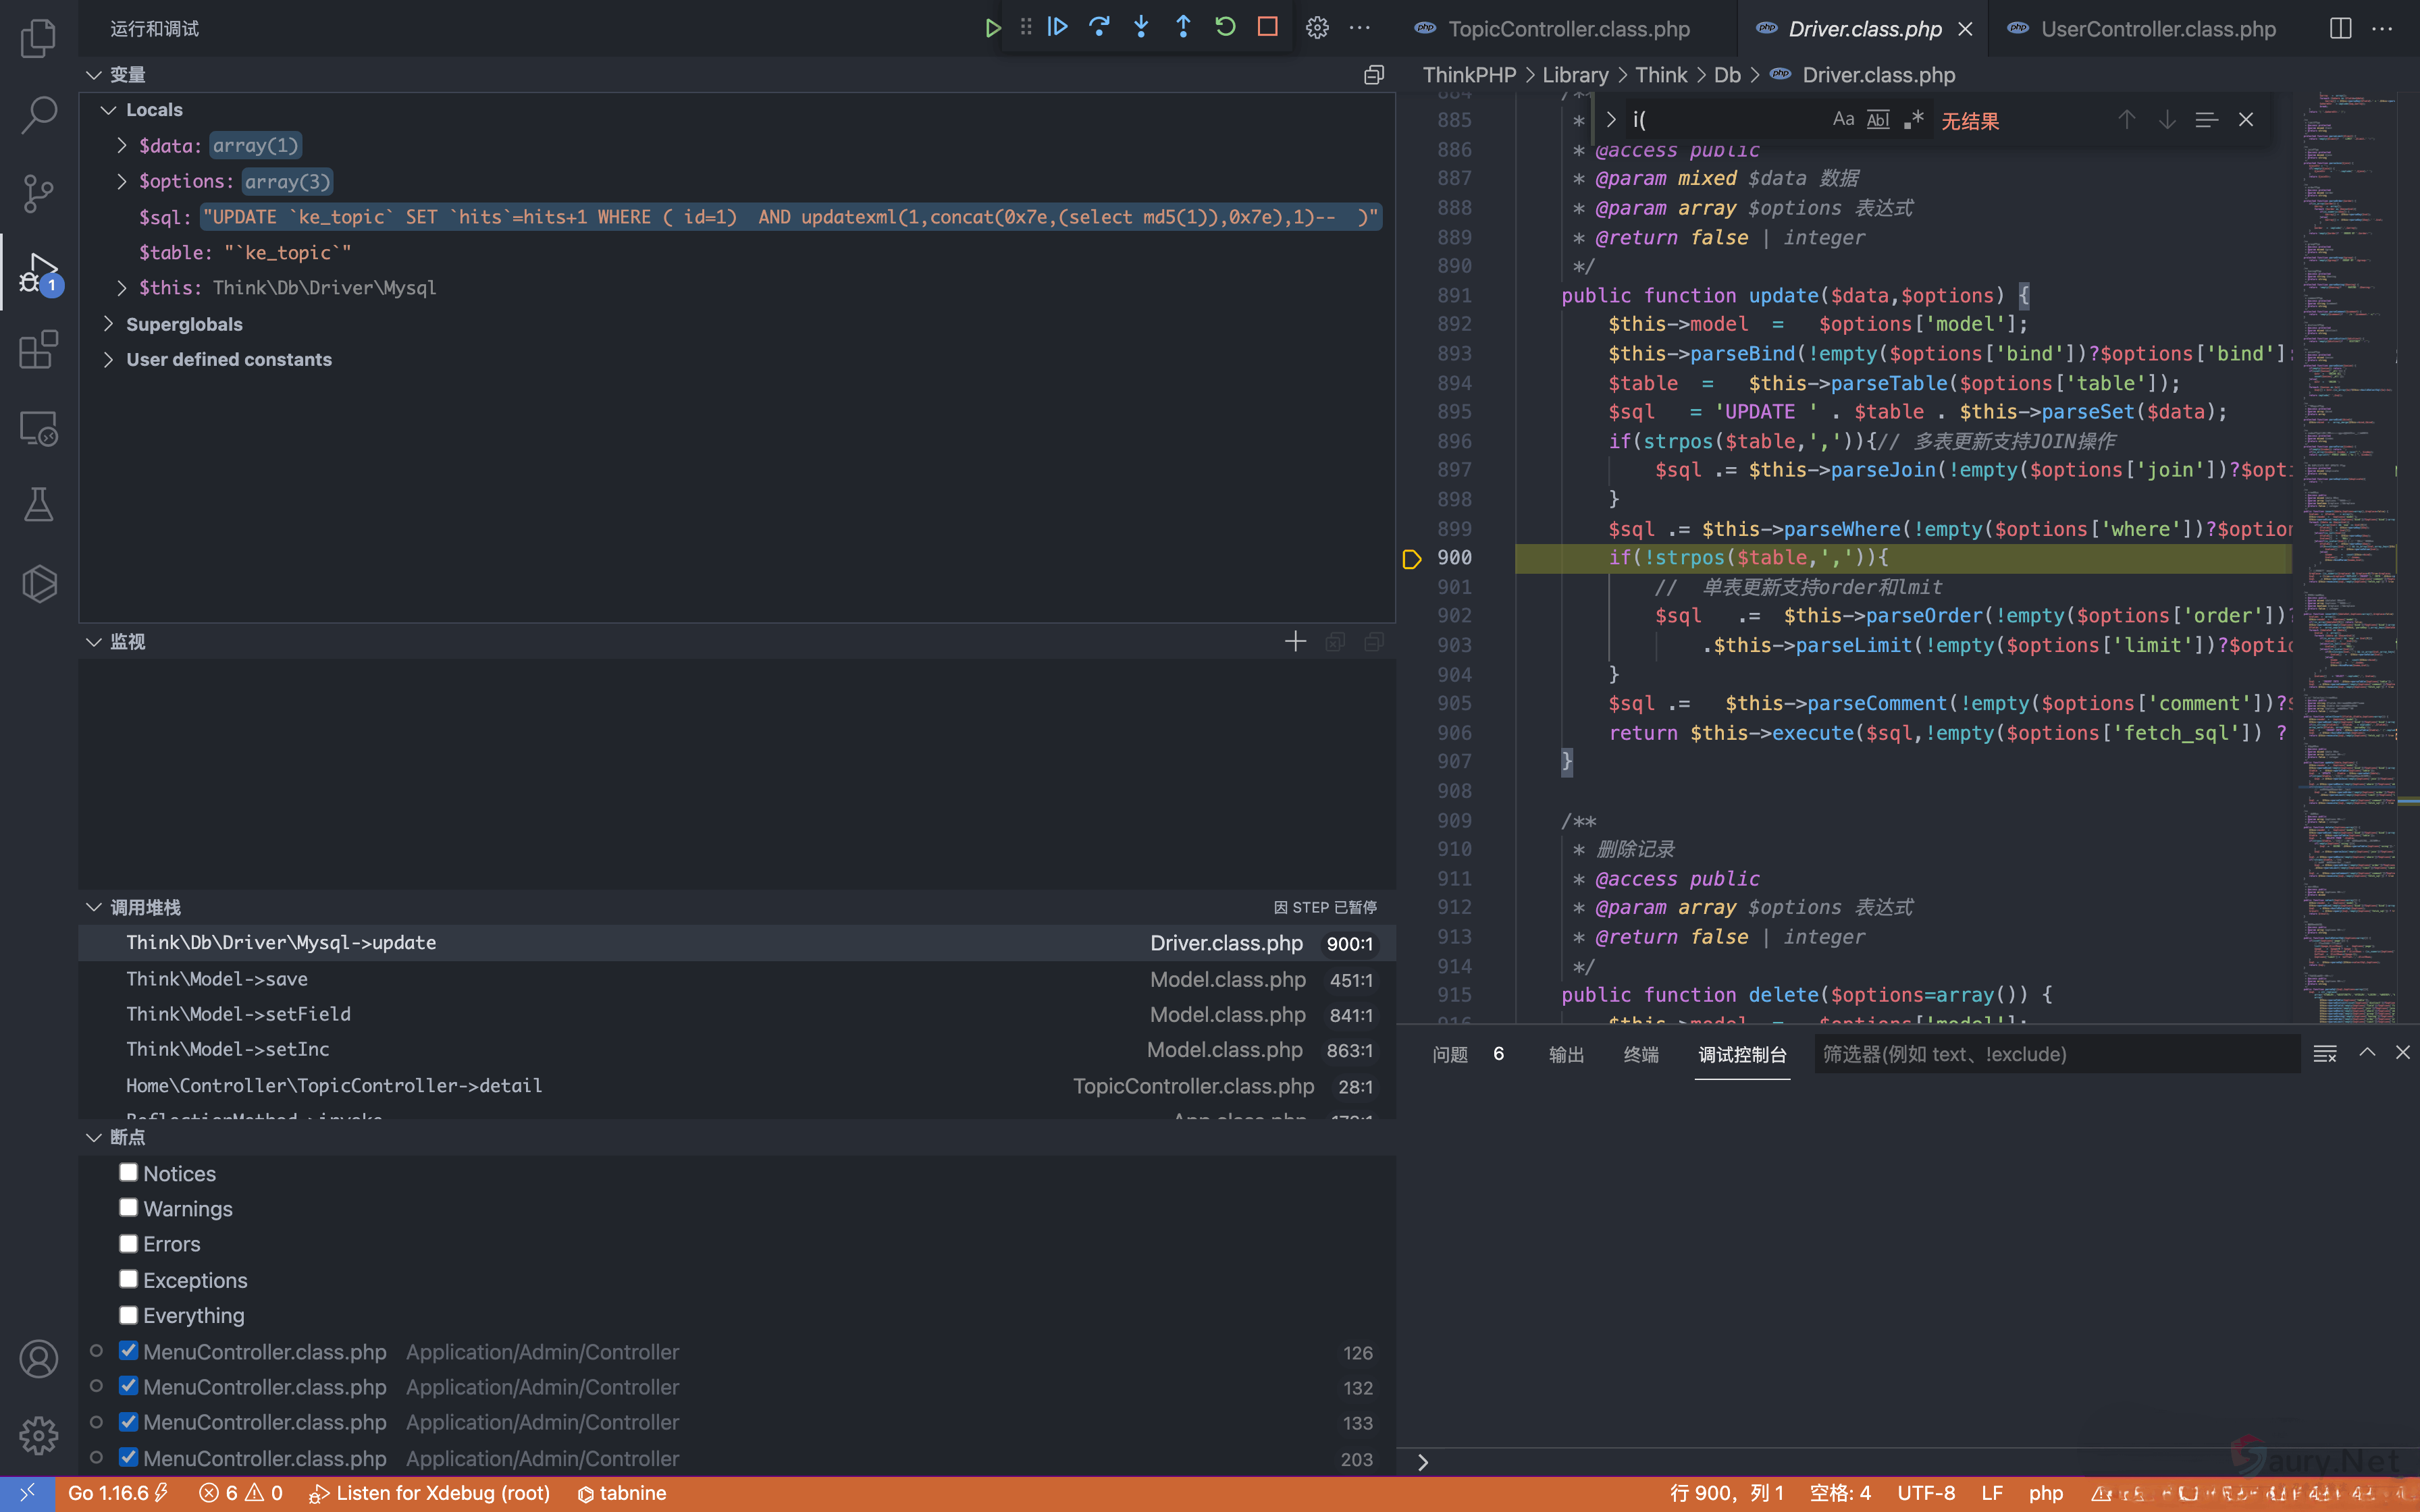The image size is (2420, 1512).
Task: Expand the $options array variable
Action: tap(122, 181)
